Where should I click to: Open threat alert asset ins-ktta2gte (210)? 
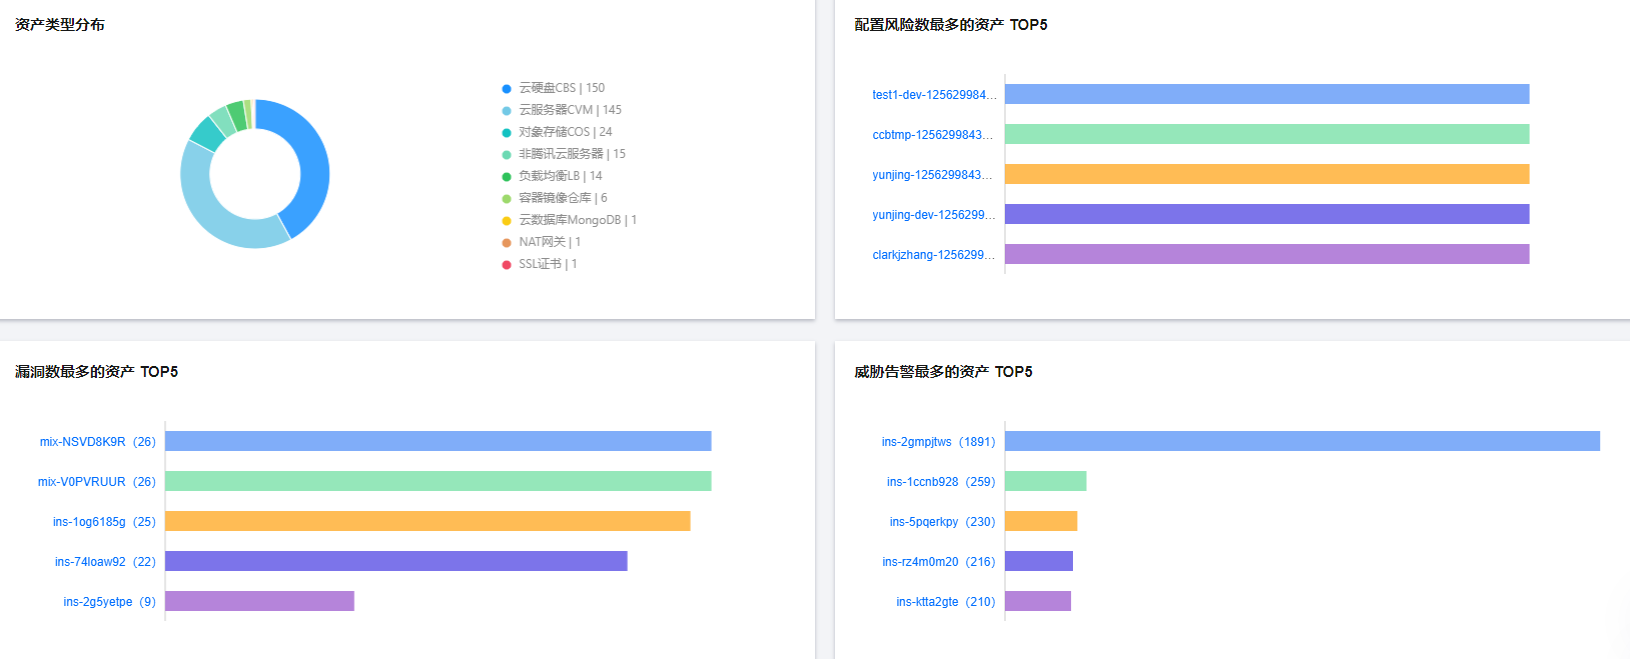[x=946, y=602]
